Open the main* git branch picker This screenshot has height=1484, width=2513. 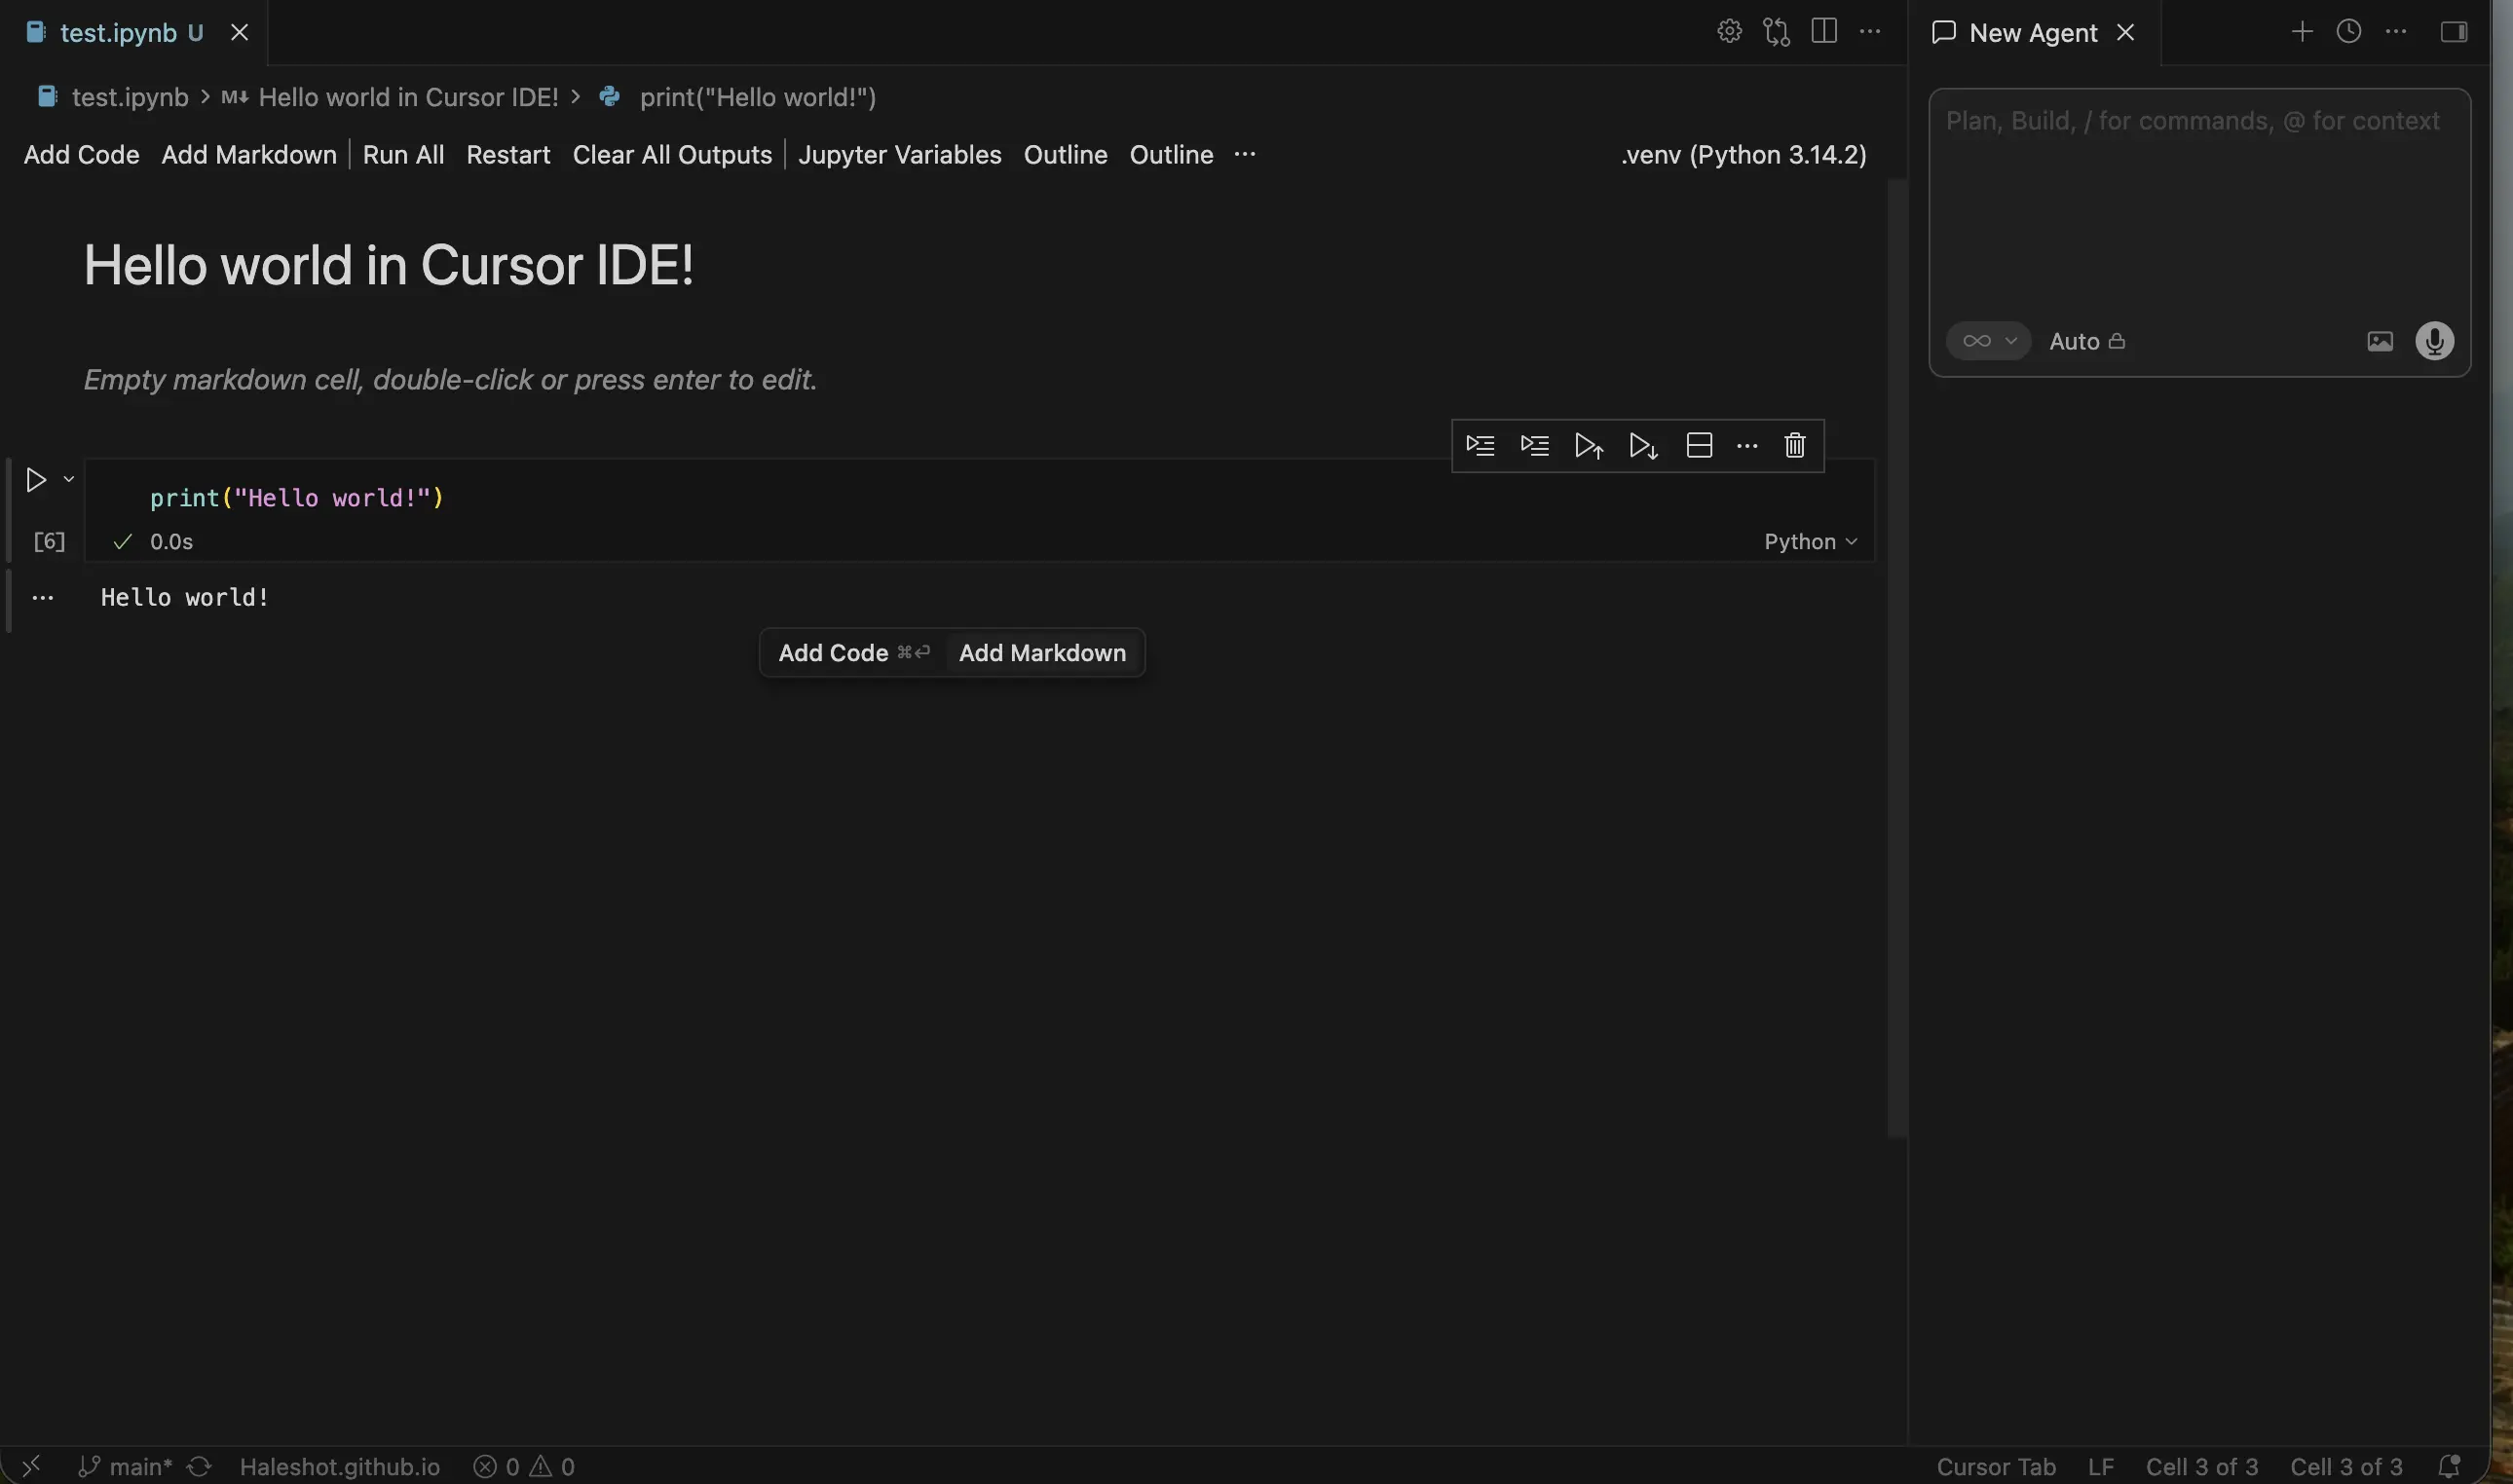click(125, 1466)
